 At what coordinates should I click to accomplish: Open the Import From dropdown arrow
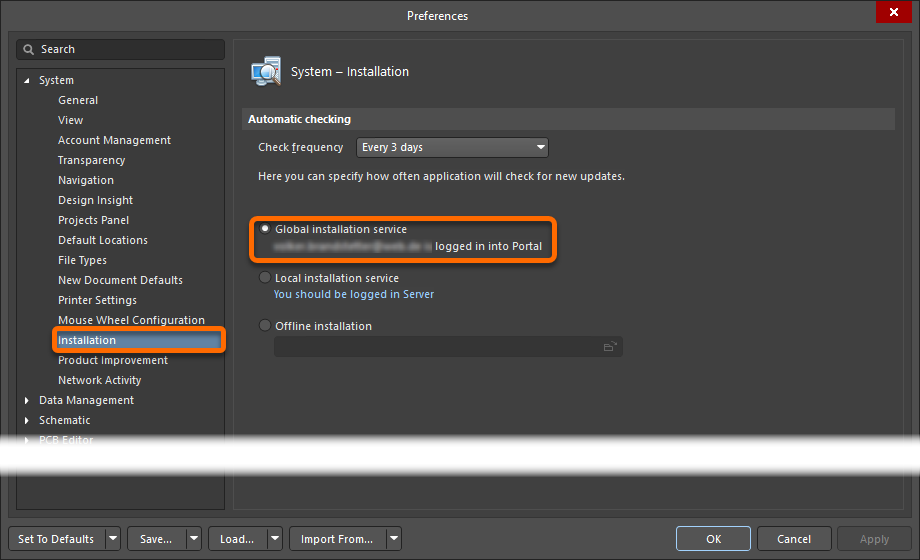[x=394, y=538]
